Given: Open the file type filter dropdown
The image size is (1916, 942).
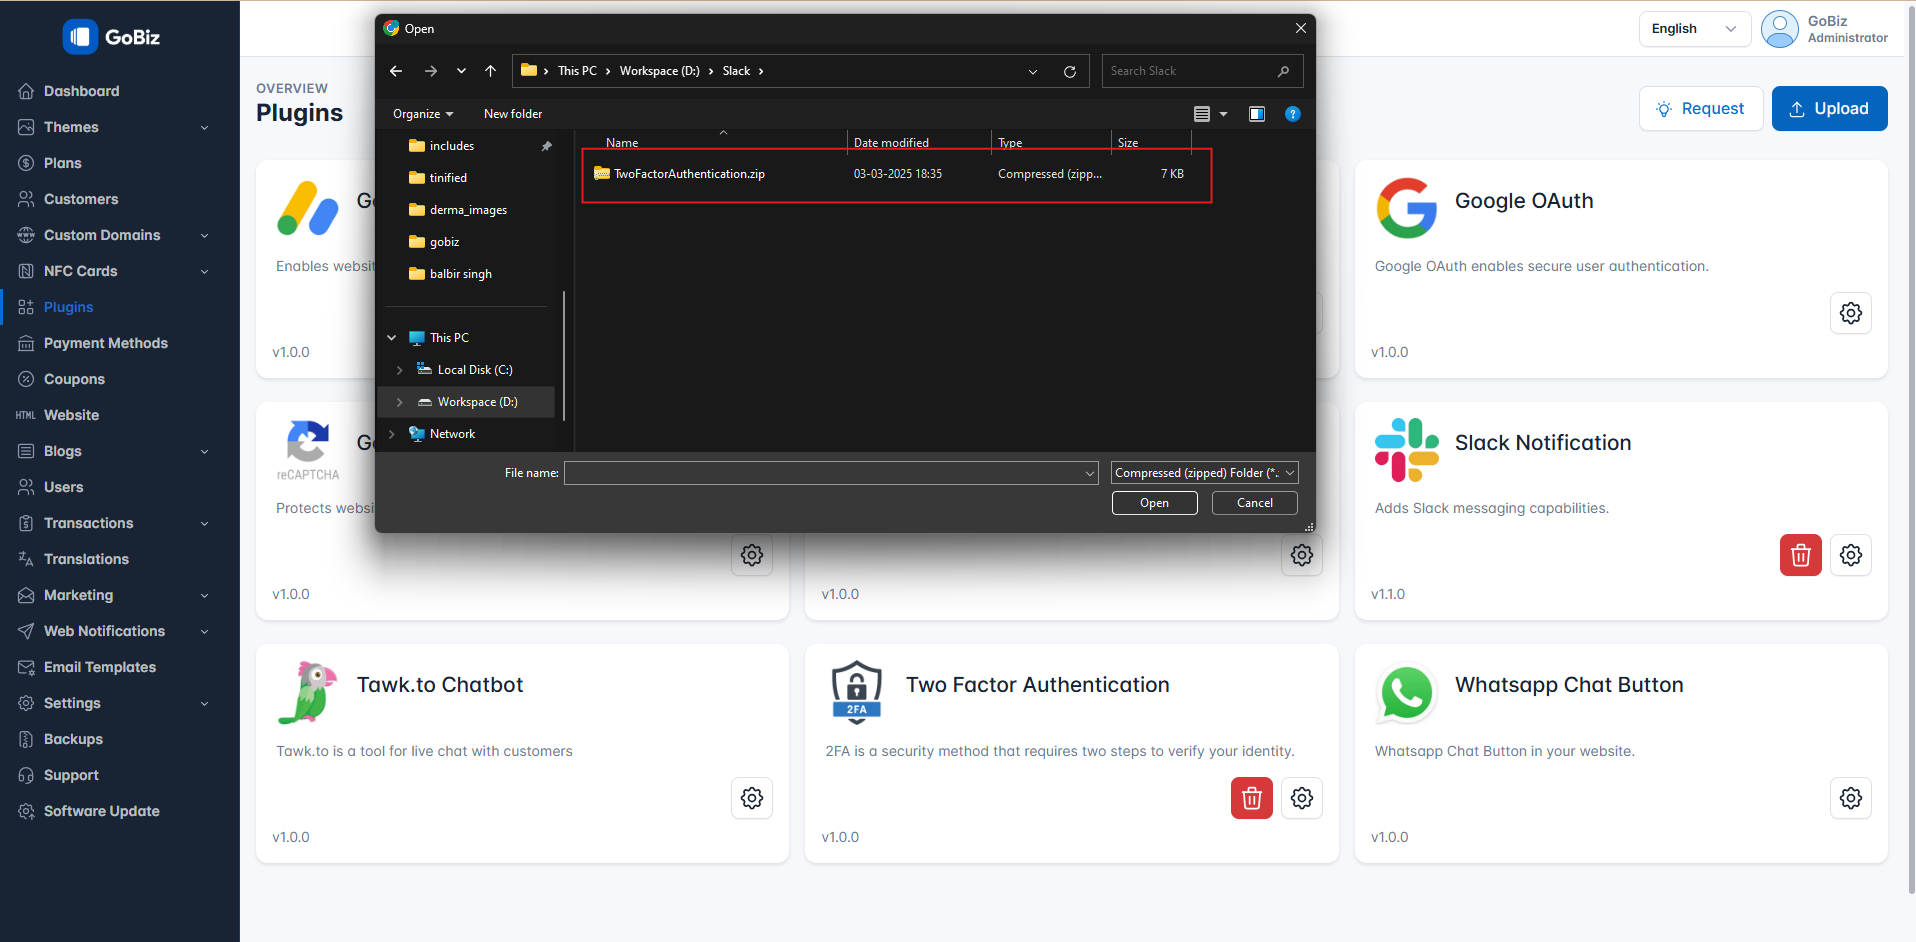Looking at the screenshot, I should (1204, 473).
